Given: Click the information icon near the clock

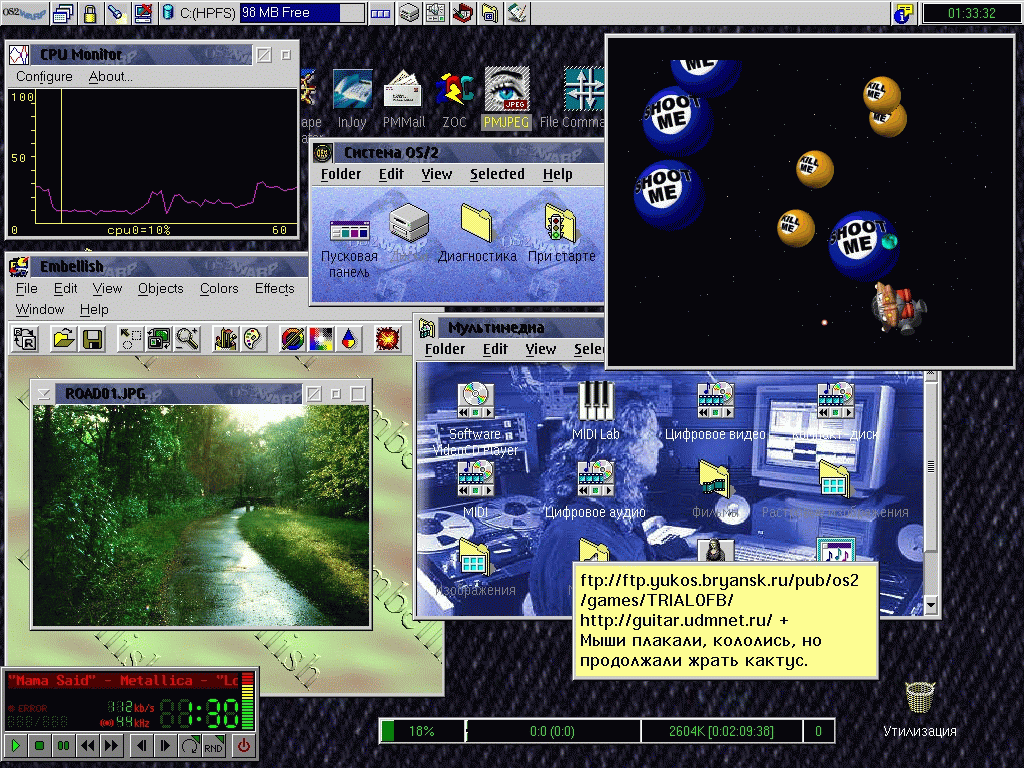Looking at the screenshot, I should [904, 13].
